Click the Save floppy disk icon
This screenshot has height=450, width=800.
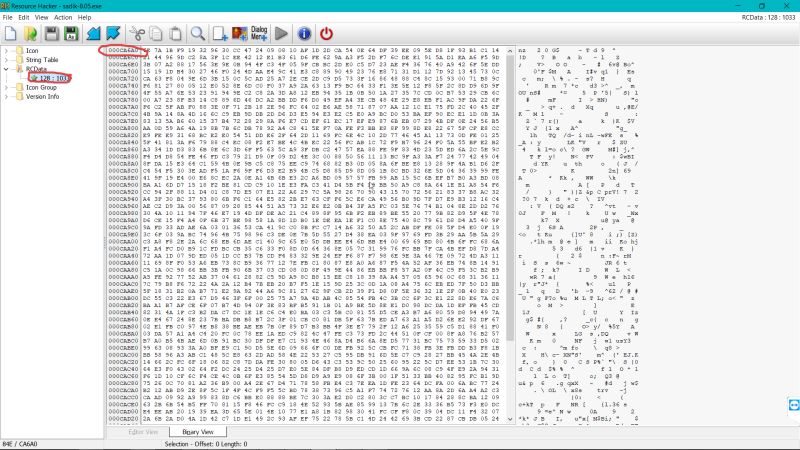(52, 34)
